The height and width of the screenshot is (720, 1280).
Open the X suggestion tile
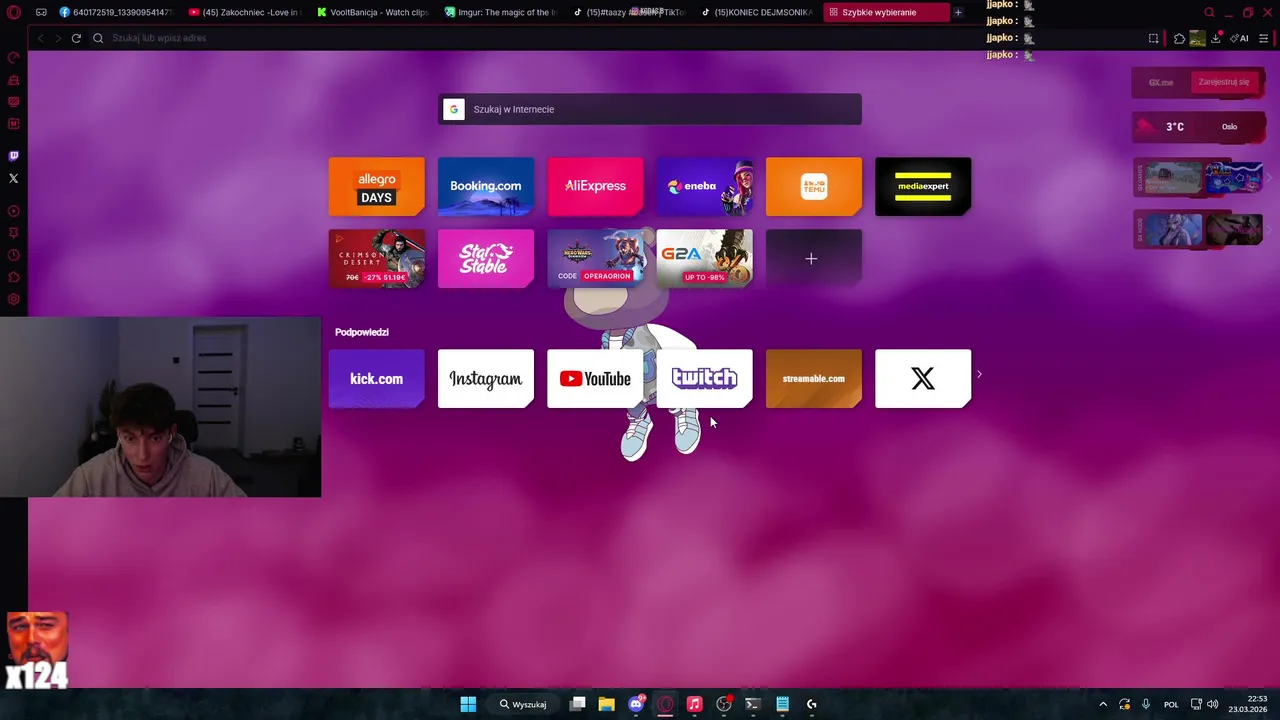923,379
